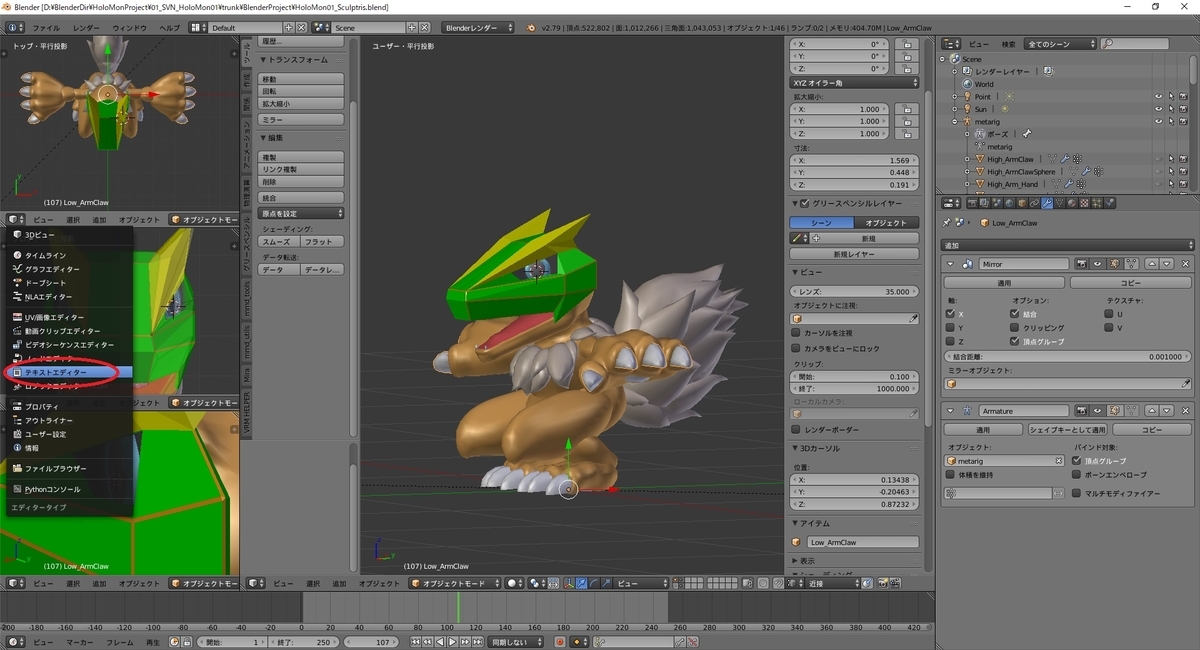Enable 体積を維持 in the Armature modifier
Image resolution: width=1200 pixels, height=650 pixels.
point(950,475)
